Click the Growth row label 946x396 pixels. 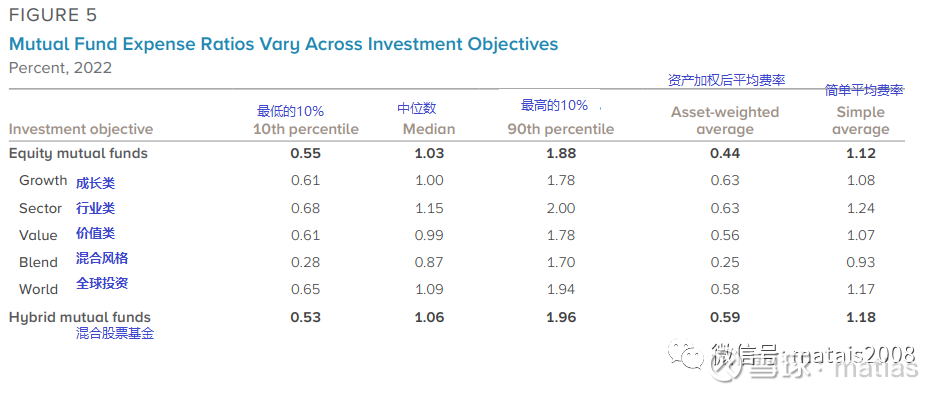(x=43, y=180)
